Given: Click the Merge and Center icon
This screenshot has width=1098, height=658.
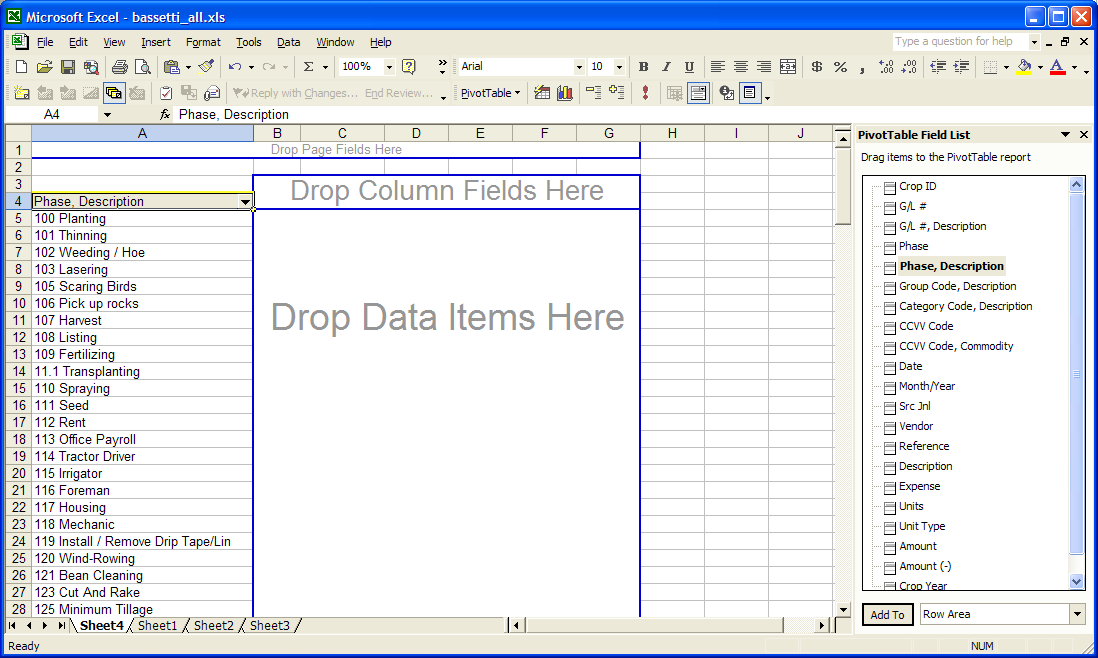Looking at the screenshot, I should click(x=788, y=67).
